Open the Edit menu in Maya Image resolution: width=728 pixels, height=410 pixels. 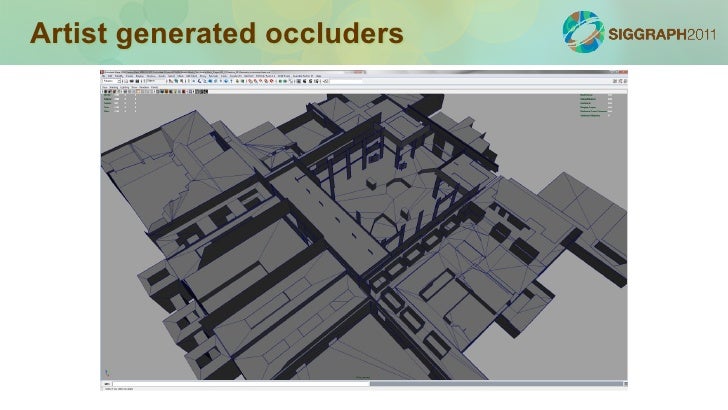110,76
